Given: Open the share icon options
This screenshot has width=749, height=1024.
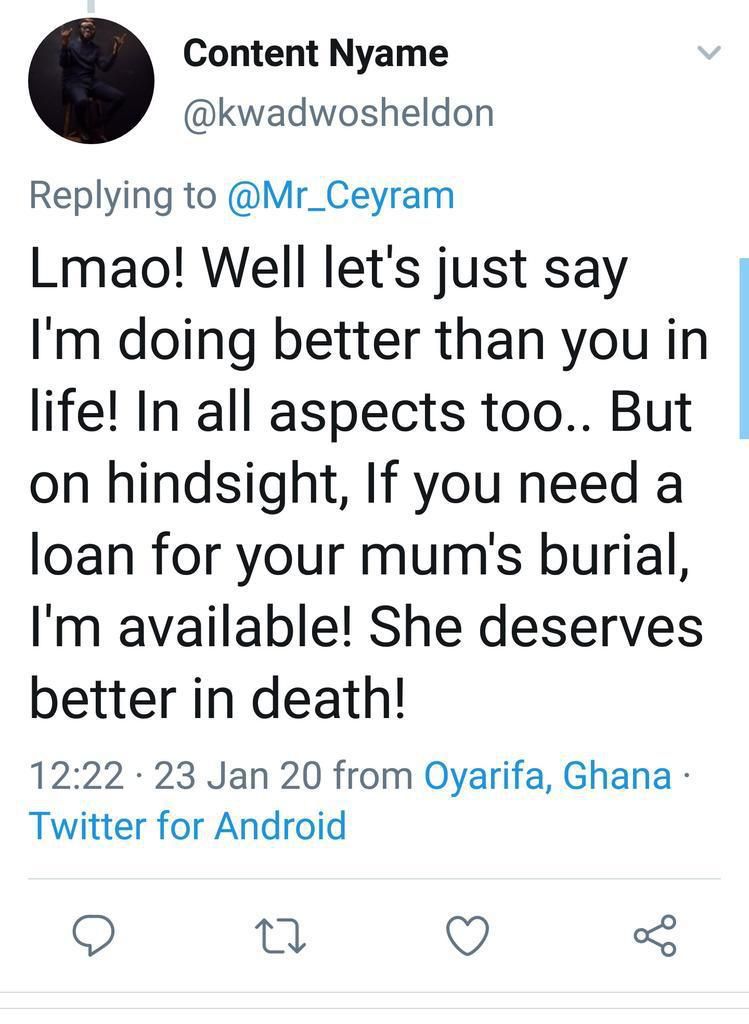Looking at the screenshot, I should tap(655, 936).
